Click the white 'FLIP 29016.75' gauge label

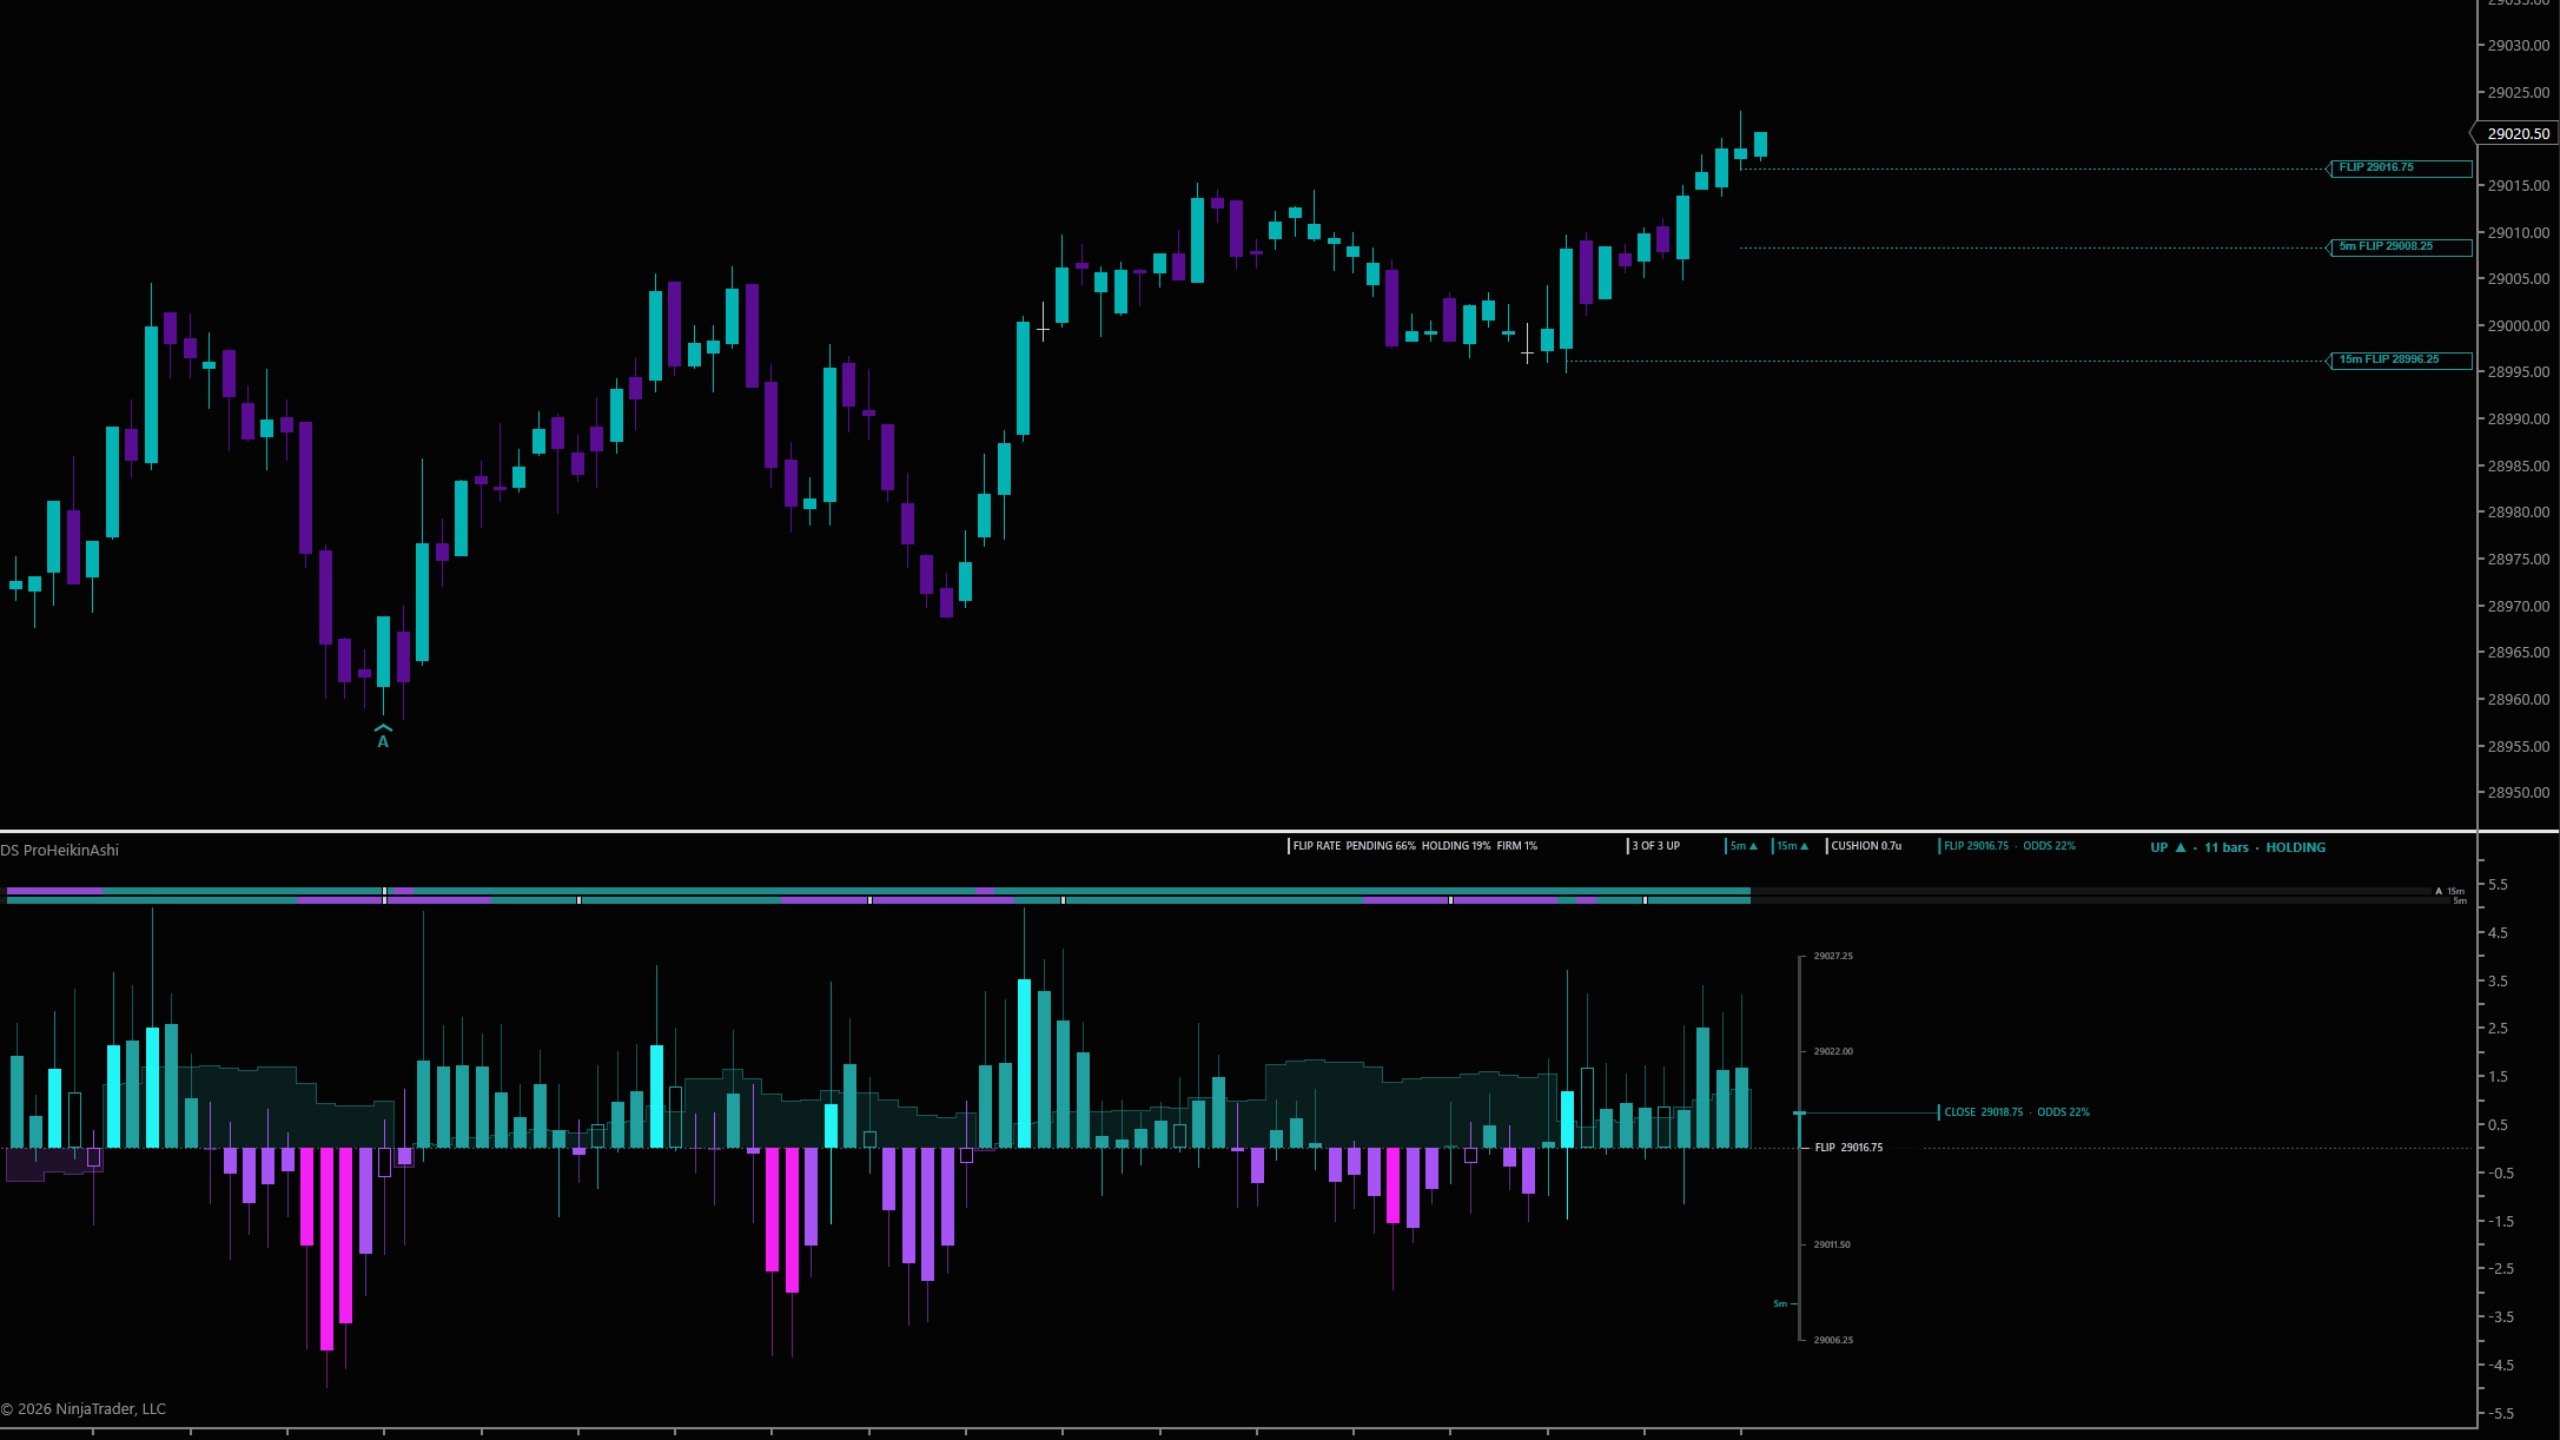tap(1848, 1147)
